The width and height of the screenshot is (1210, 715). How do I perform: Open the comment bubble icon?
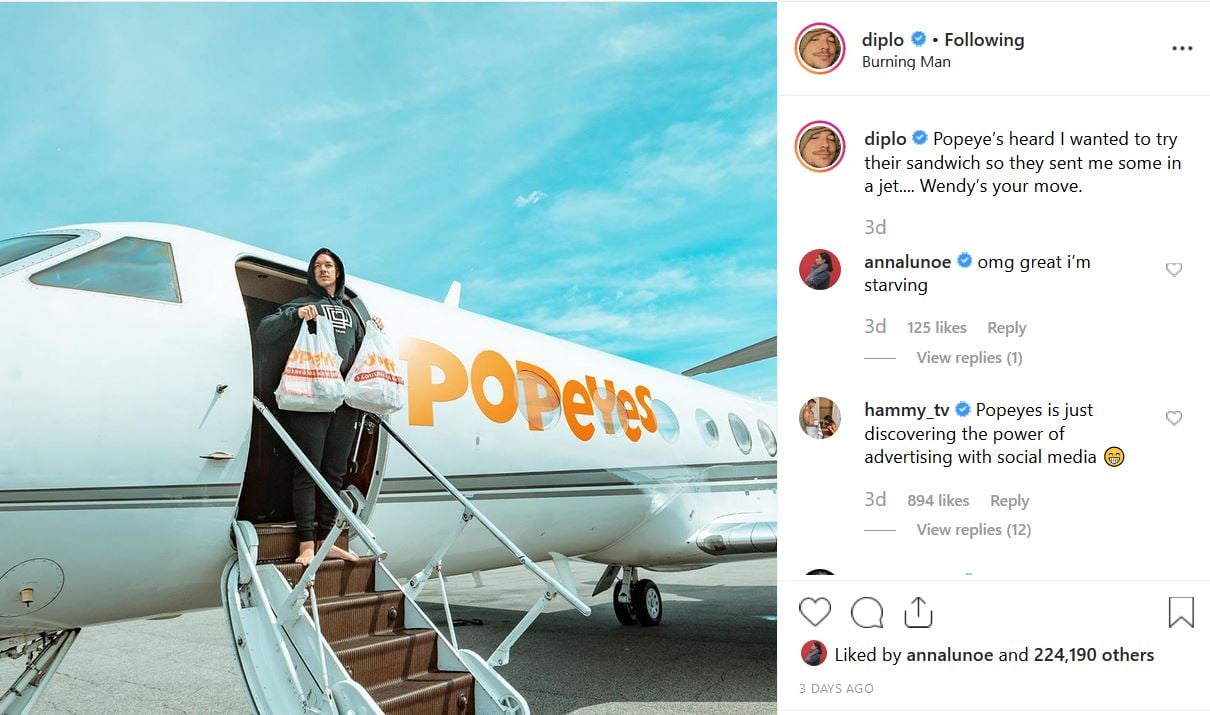pos(866,612)
